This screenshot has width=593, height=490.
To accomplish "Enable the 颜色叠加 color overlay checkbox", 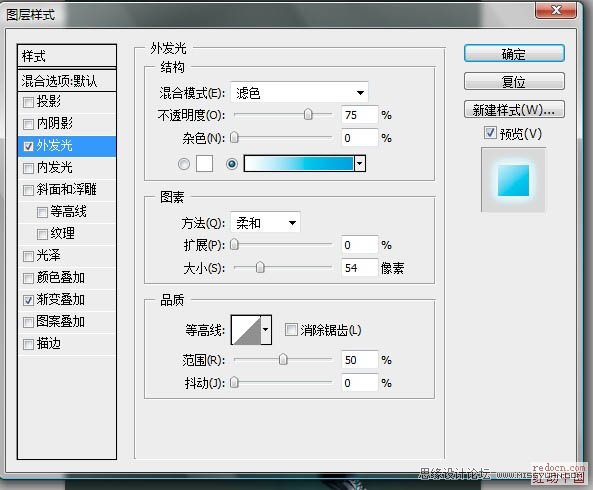I will [28, 278].
